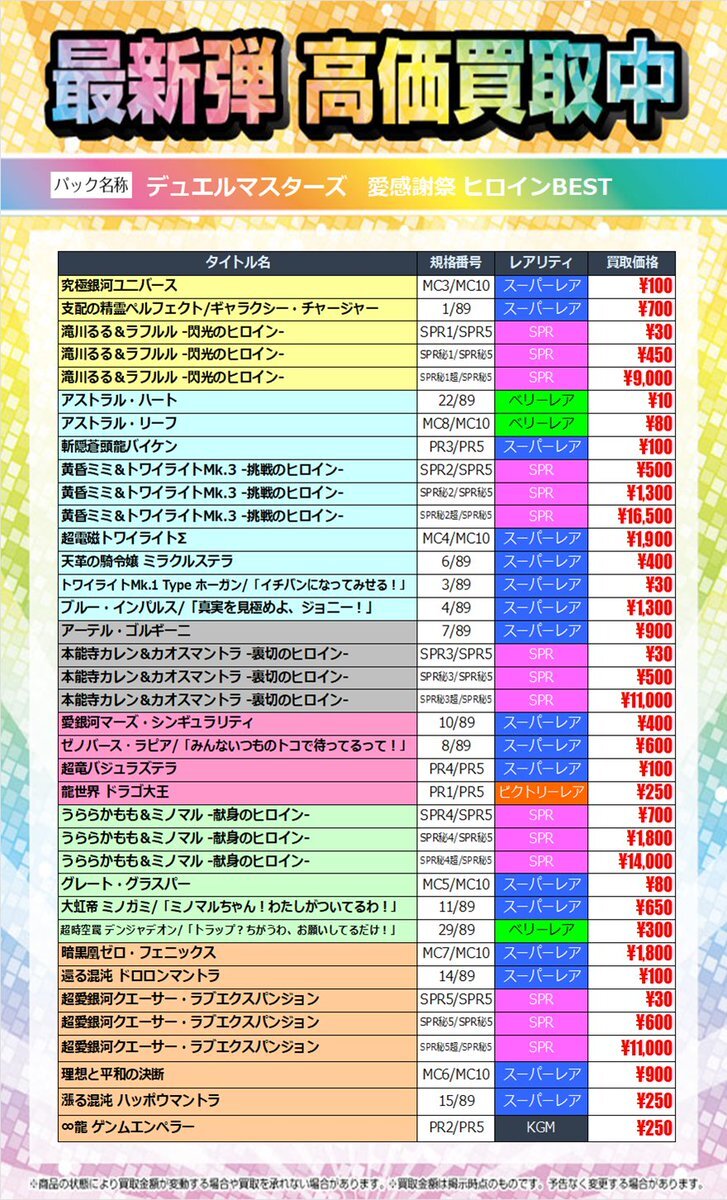Click the ¥16,500 price cell
Screen dimensions: 727x1200
click(x=632, y=516)
